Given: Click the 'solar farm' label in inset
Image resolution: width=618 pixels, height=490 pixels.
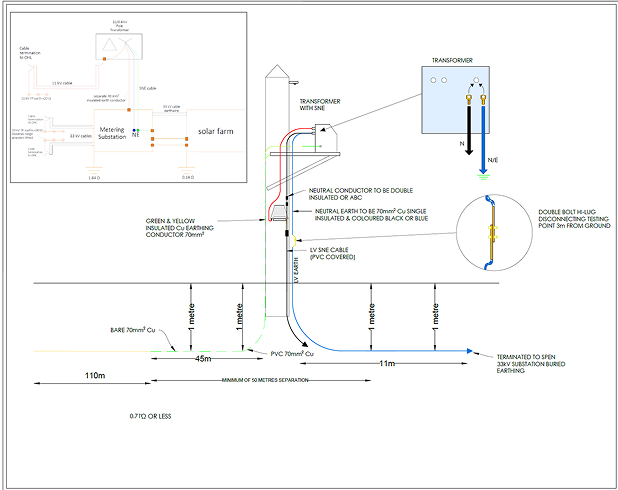Looking at the screenshot, I should [216, 131].
